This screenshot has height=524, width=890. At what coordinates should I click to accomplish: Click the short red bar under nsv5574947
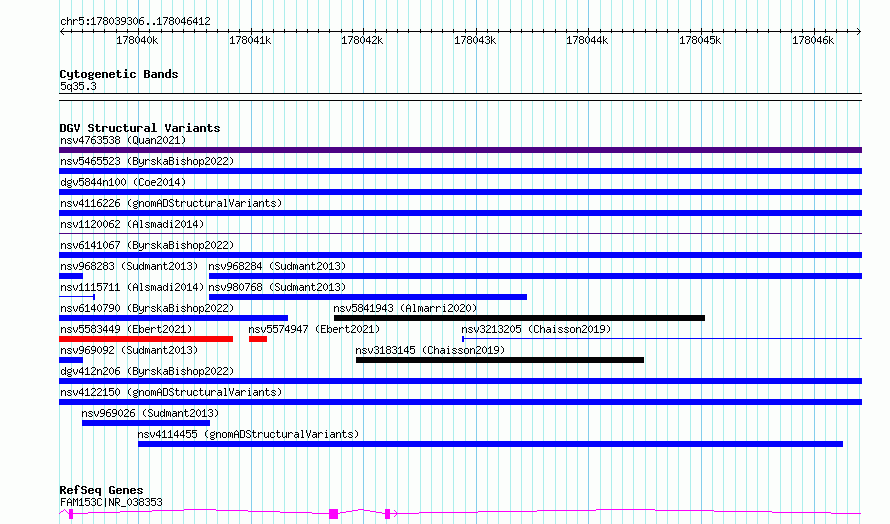click(x=258, y=339)
